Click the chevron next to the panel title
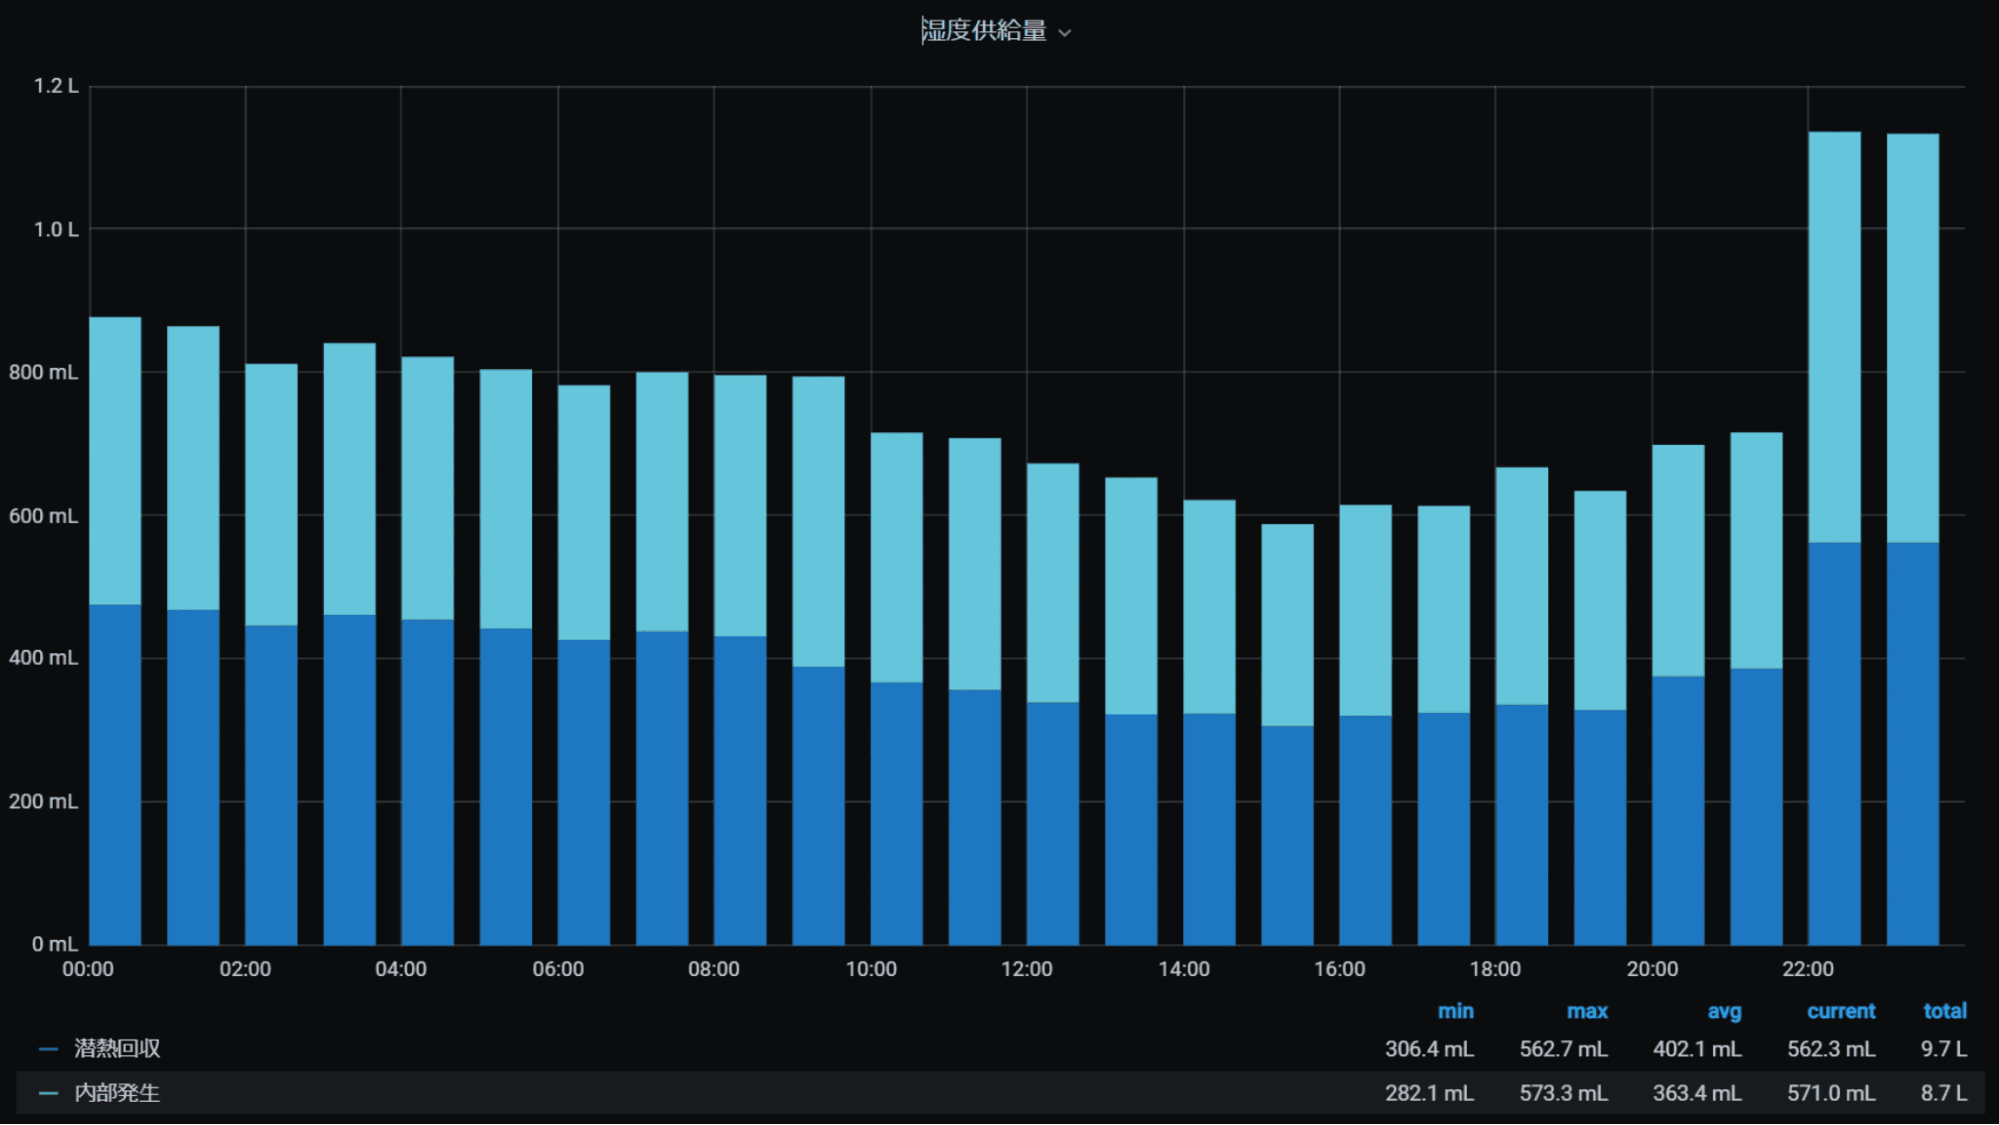 click(1065, 33)
